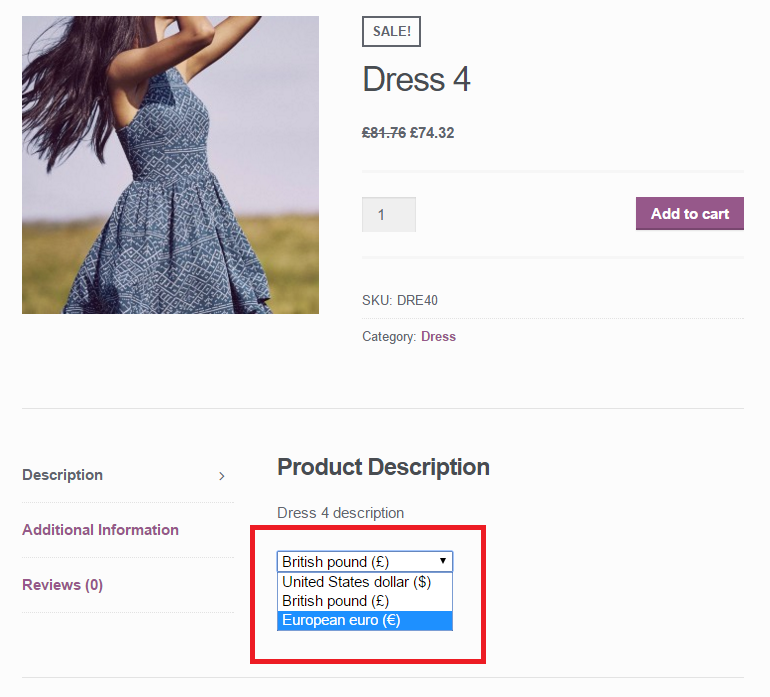Screen dimensions: 770x697
Task: Choose United States dollar ($) option
Action: (x=365, y=582)
